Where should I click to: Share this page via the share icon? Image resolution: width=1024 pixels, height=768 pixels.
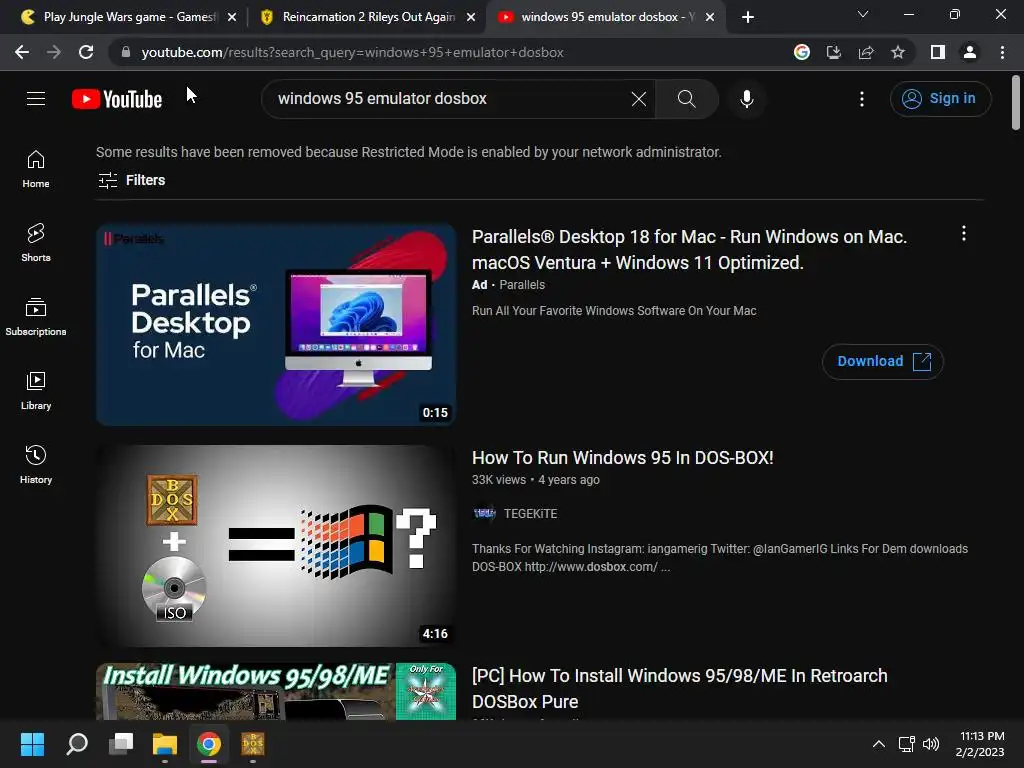tap(866, 52)
